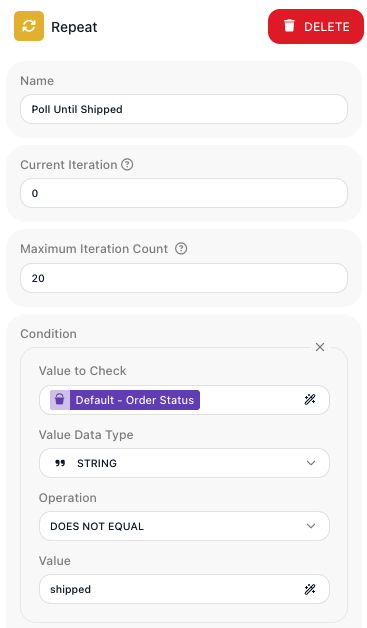Open the Current Iteration help tooltip icon
Screen dimensions: 367x628
pyautogui.click(x=127, y=165)
